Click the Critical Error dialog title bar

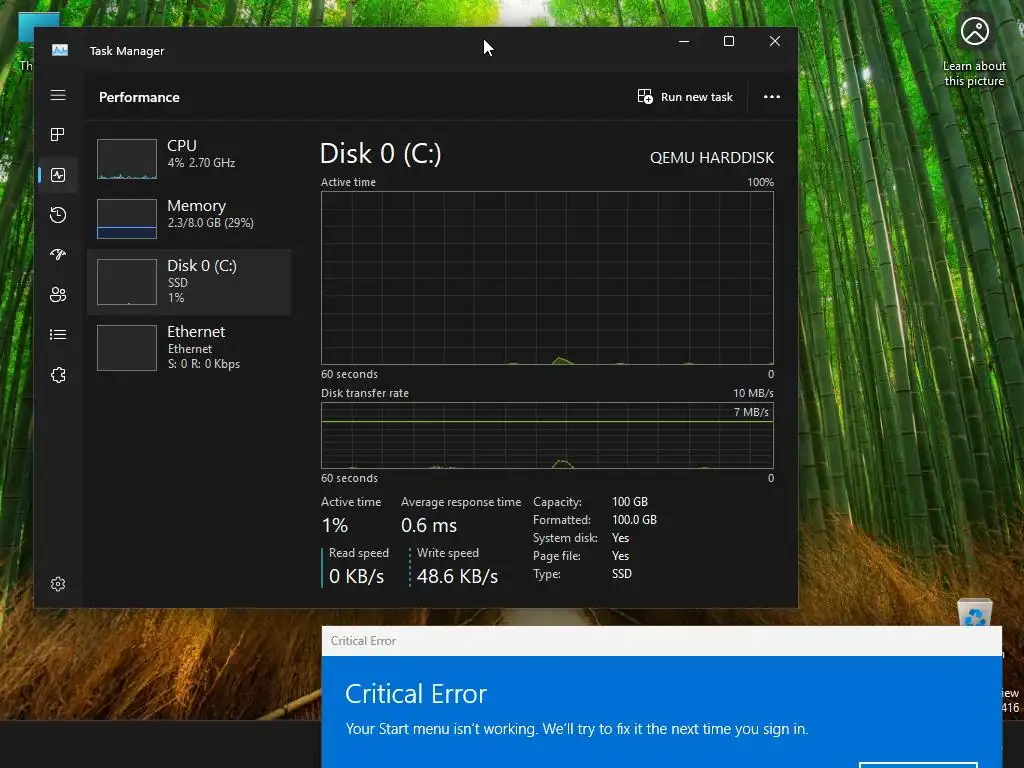tap(662, 641)
